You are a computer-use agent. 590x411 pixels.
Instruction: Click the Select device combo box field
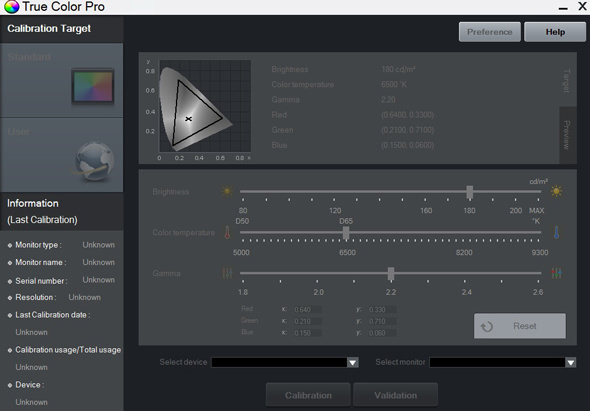285,362
